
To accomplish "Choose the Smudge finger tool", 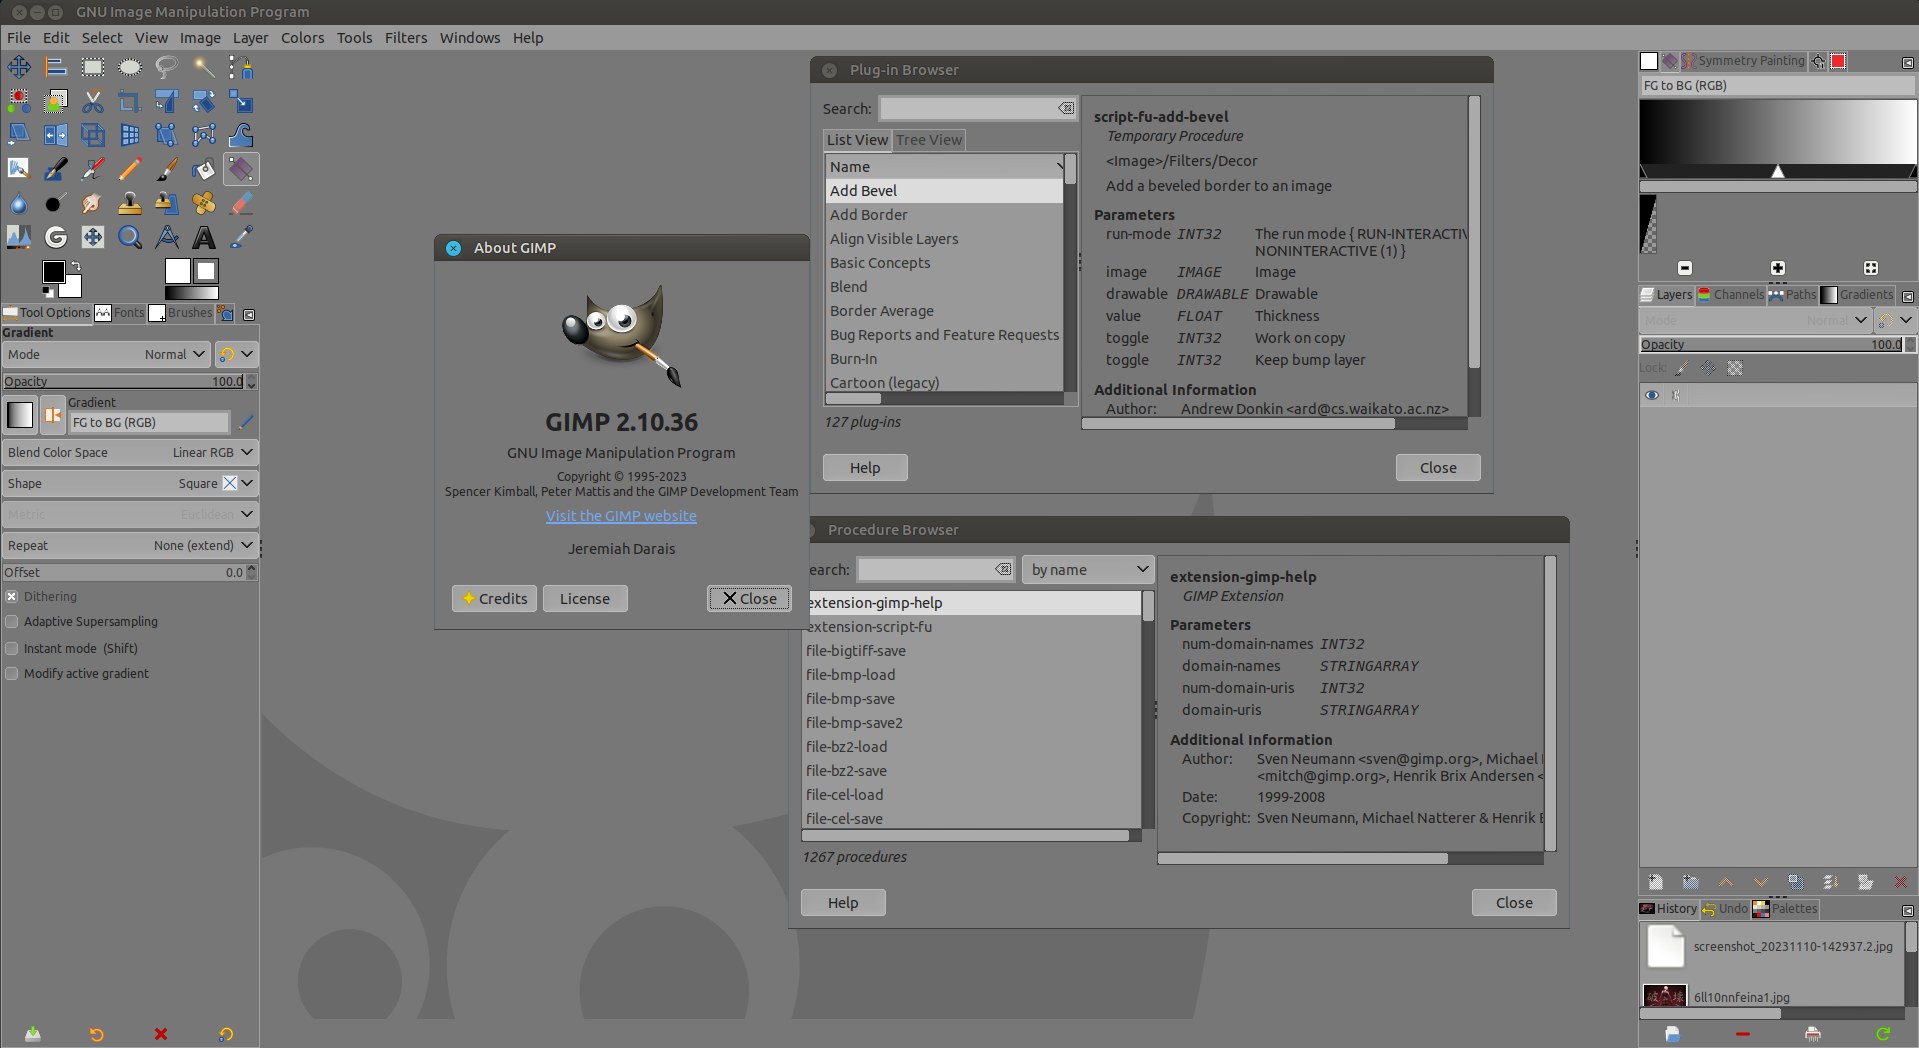I will pyautogui.click(x=93, y=203).
